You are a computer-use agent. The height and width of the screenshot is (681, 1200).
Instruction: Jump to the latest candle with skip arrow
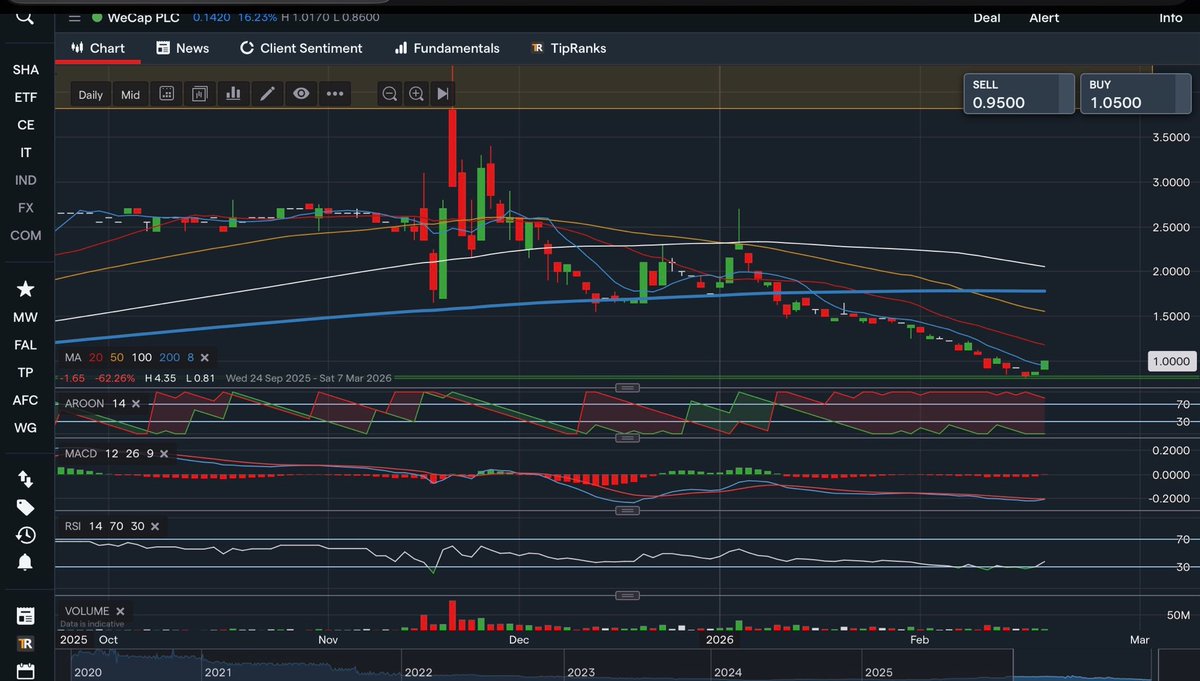coord(443,94)
